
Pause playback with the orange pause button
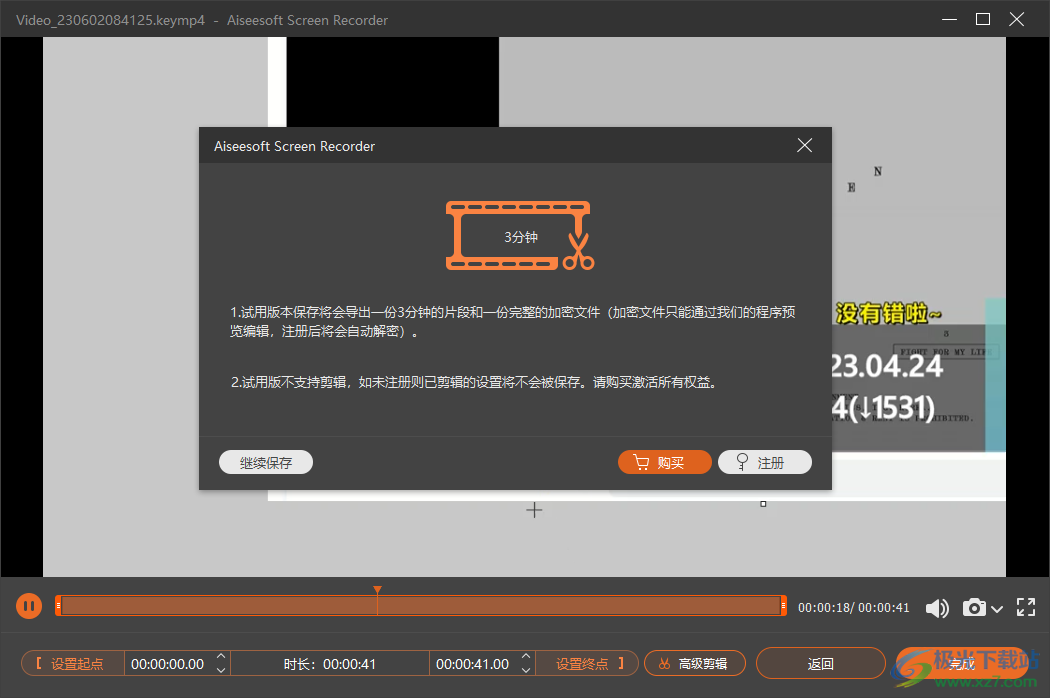pyautogui.click(x=29, y=606)
